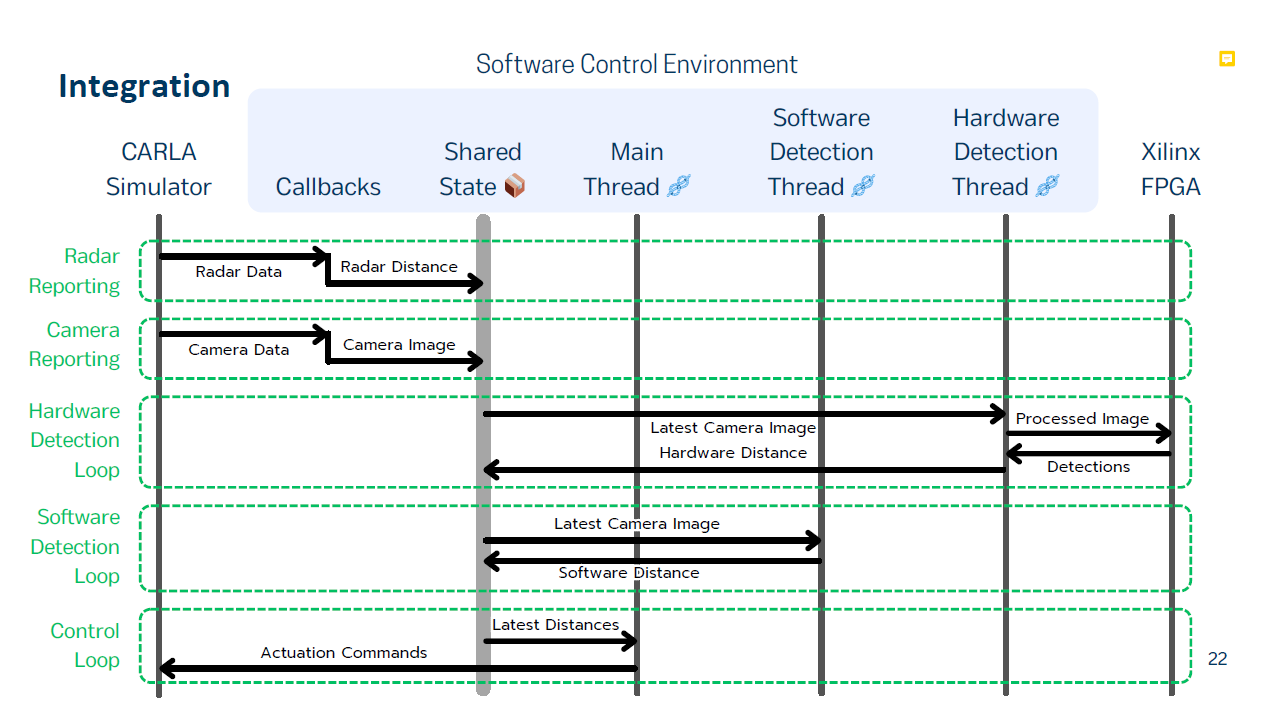1279x719 pixels.
Task: Click the thread icon next to Main Thread
Action: click(679, 186)
